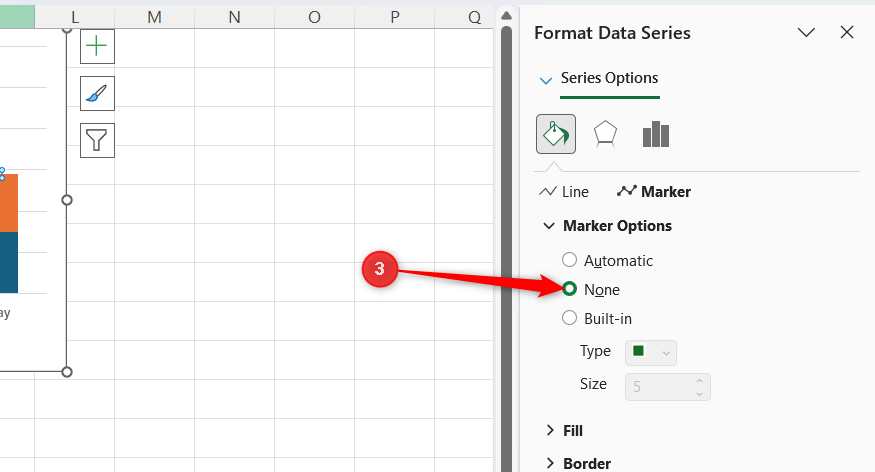Click the orange bar segment in the chart

9,203
